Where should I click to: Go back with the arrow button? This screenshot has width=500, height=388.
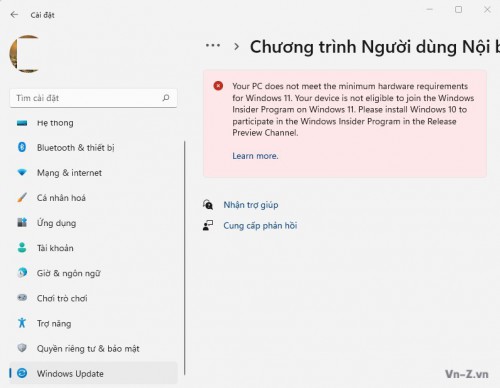(14, 15)
